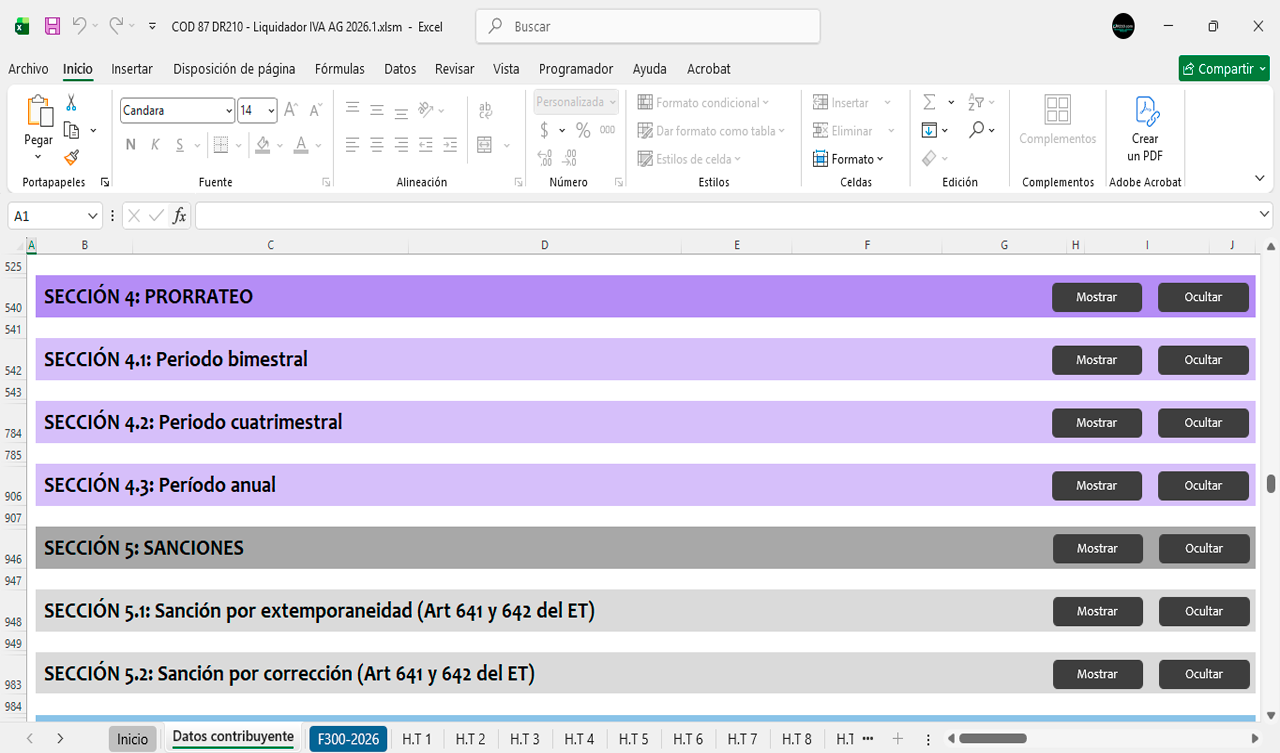Click the AutoSum sigma icon
Viewport: 1280px width, 753px height.
(x=929, y=103)
